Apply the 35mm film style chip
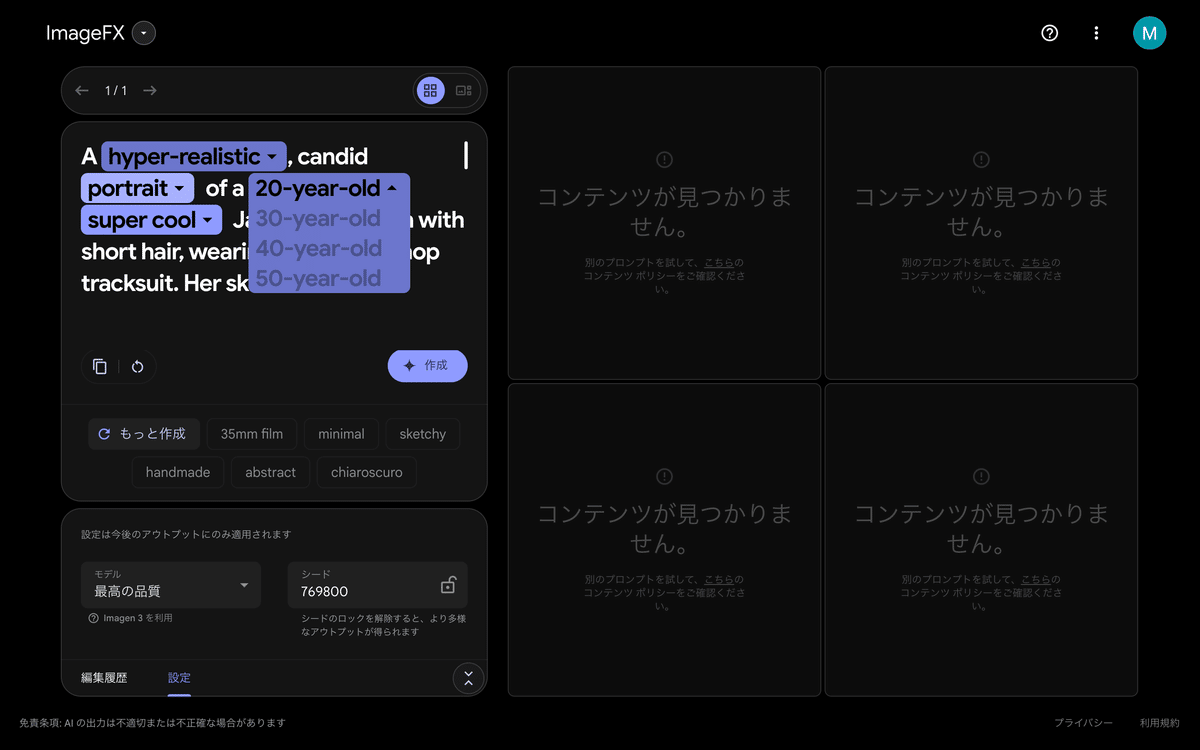The image size is (1200, 750). 251,433
